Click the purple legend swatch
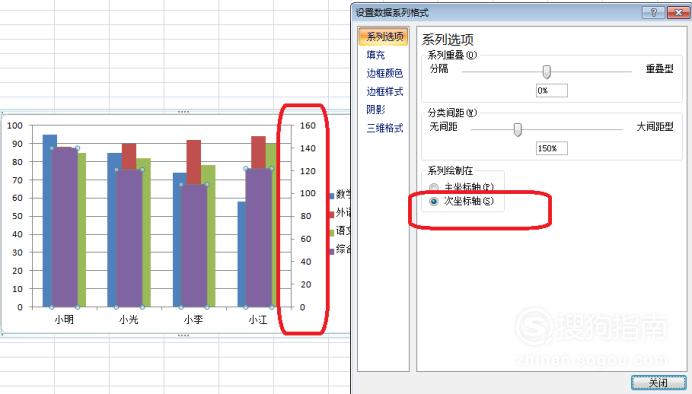 (x=331, y=251)
